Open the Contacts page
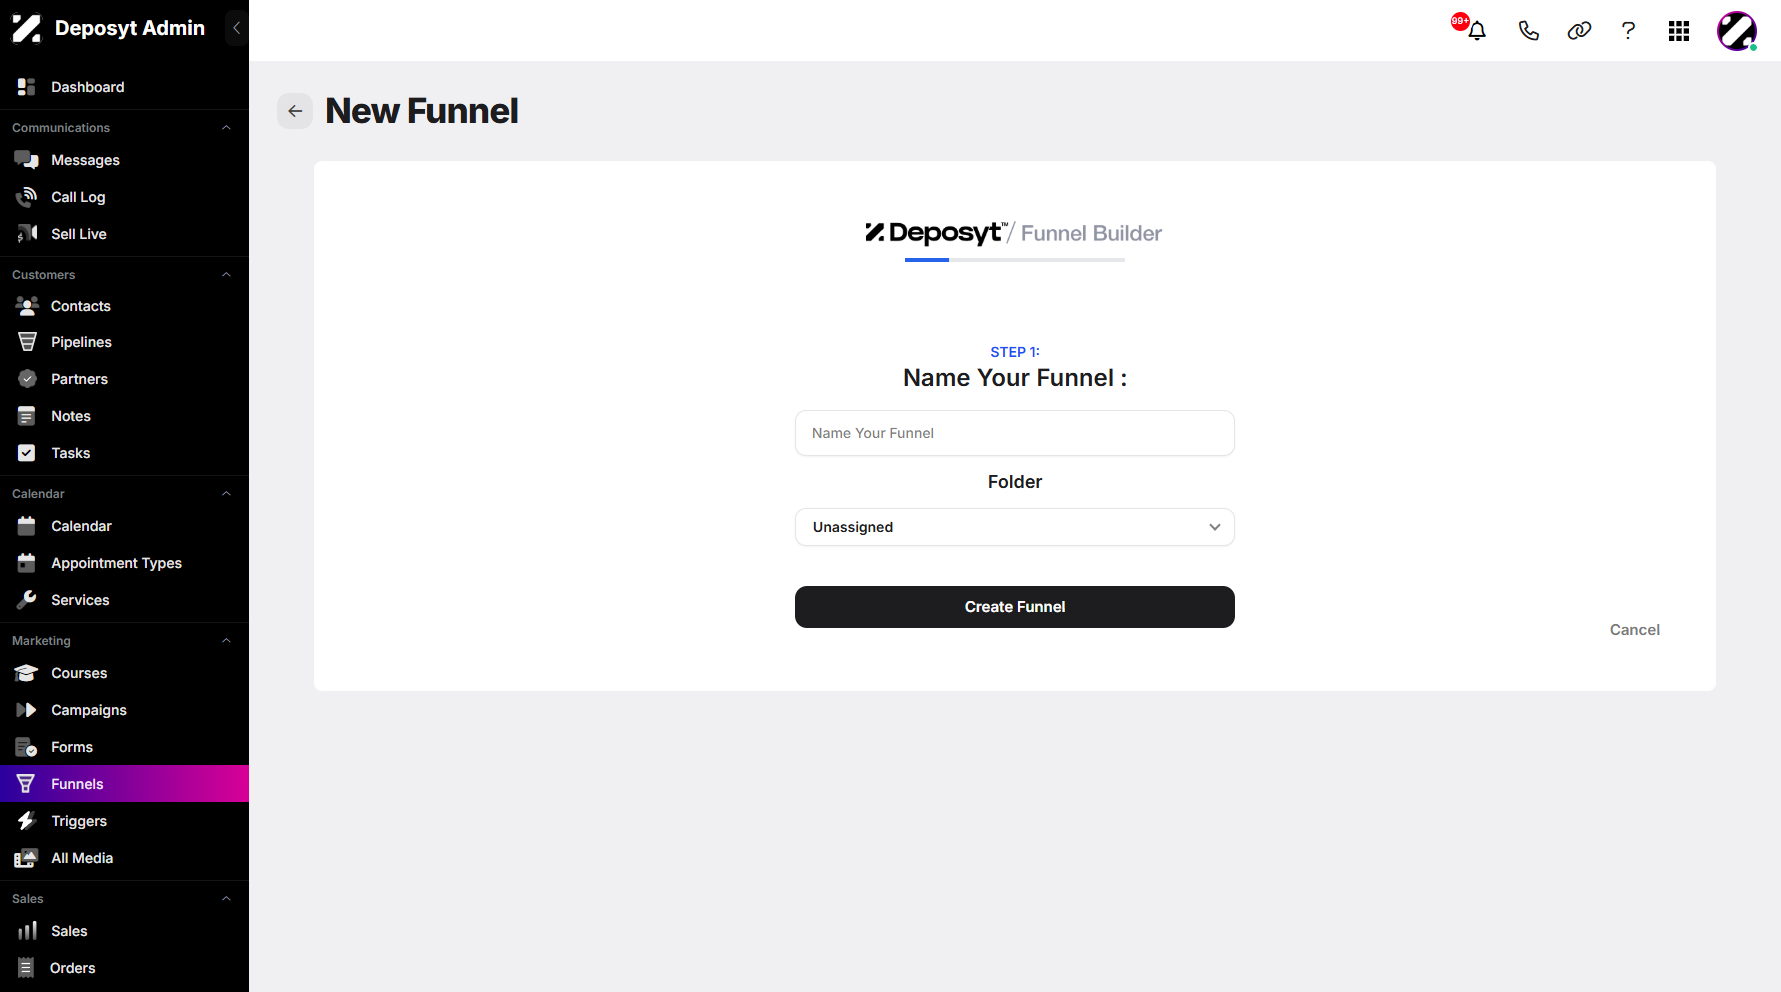Screen dimensions: 1781x992 (124, 306)
